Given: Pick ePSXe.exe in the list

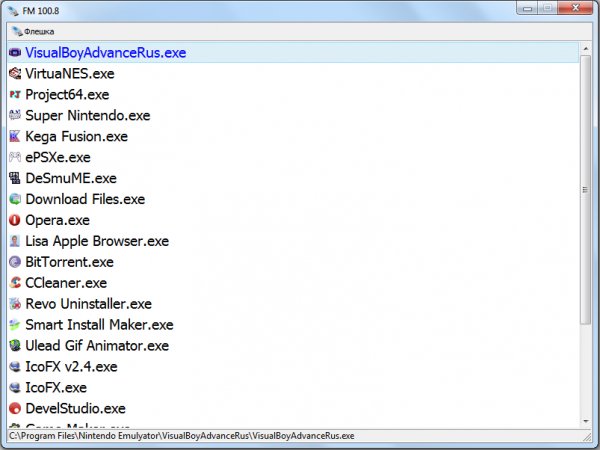Looking at the screenshot, I should coord(293,157).
